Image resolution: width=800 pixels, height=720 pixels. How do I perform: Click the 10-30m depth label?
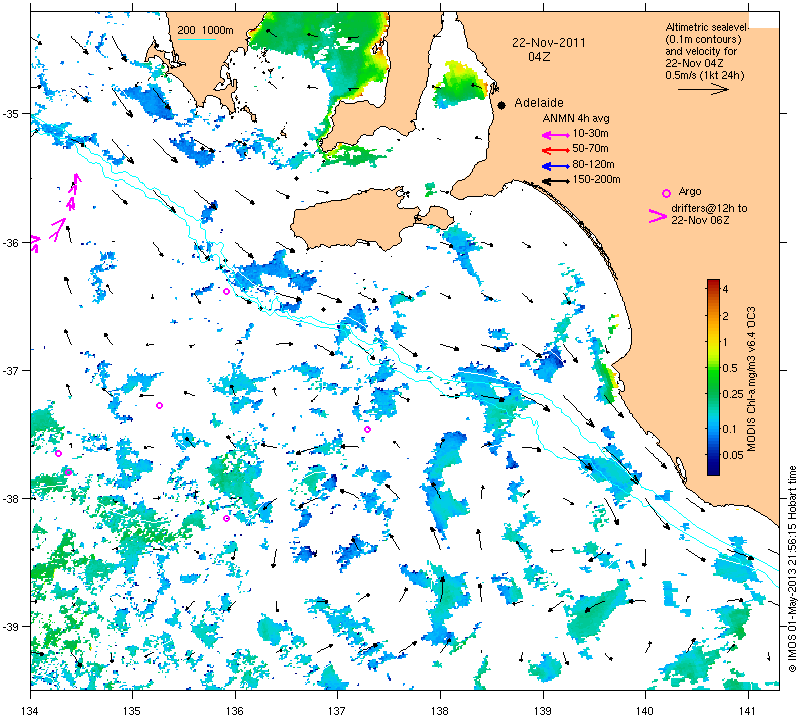pos(590,134)
